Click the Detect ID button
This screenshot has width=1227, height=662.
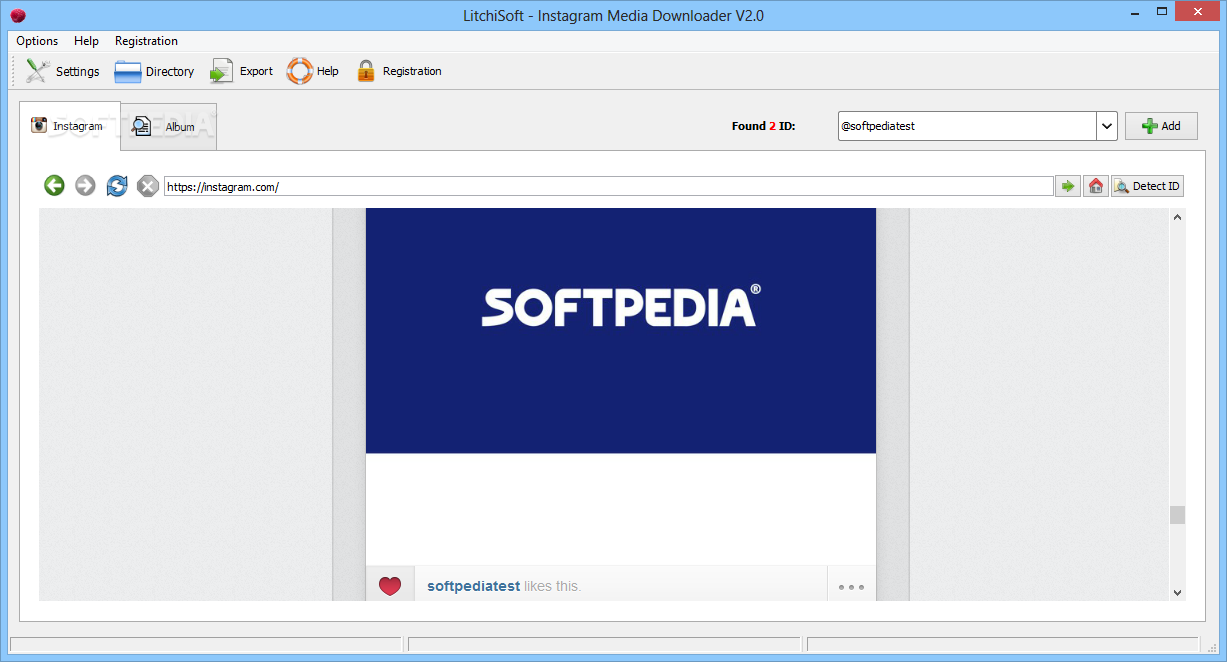(x=1147, y=186)
